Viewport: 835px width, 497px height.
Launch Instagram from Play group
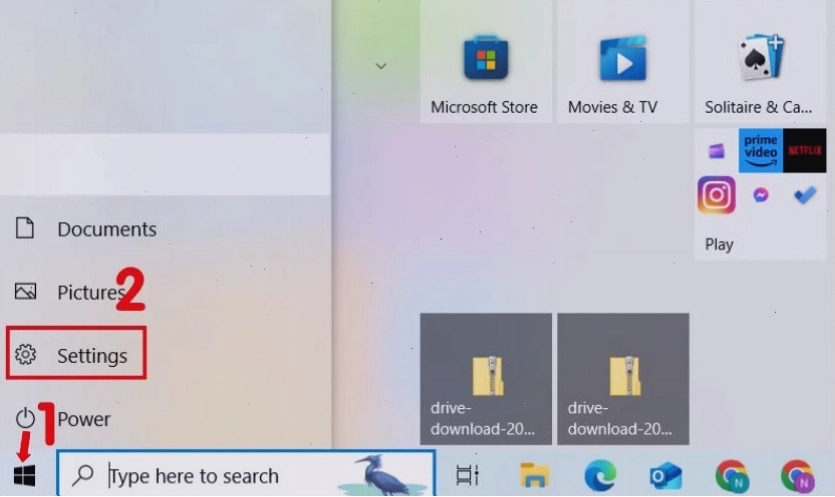tap(716, 195)
